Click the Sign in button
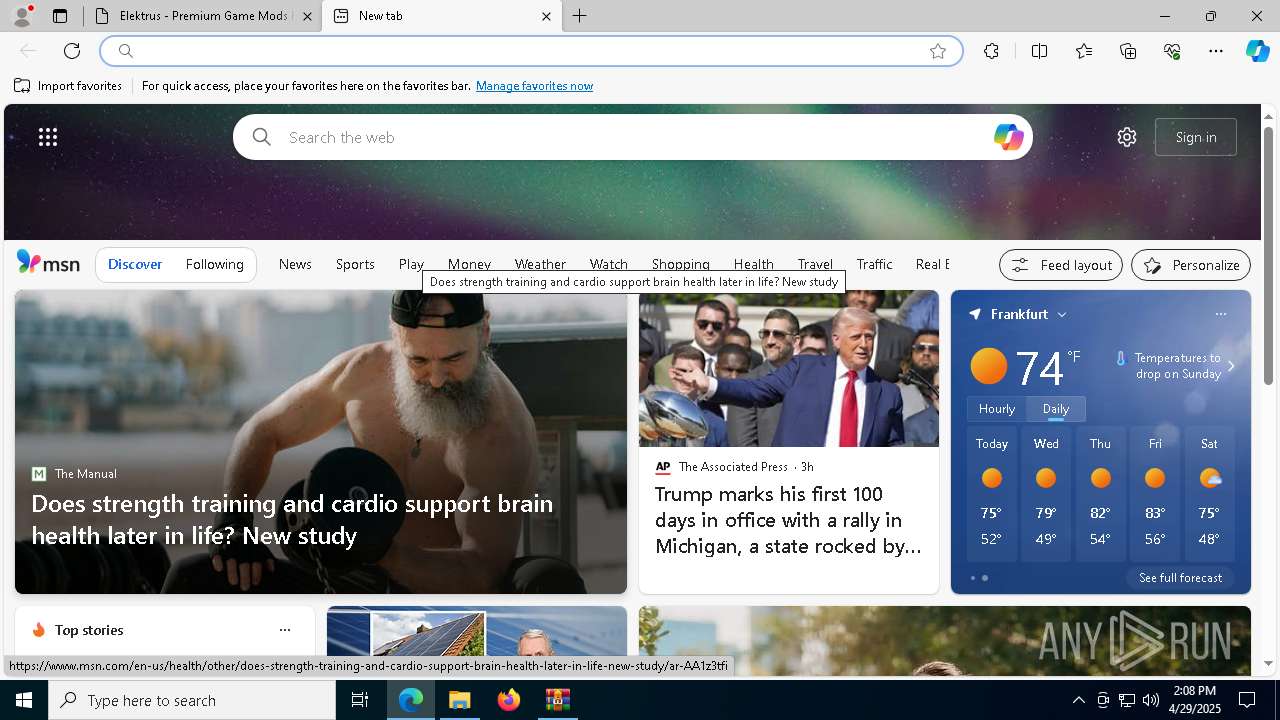Viewport: 1280px width, 720px height. [x=1196, y=137]
